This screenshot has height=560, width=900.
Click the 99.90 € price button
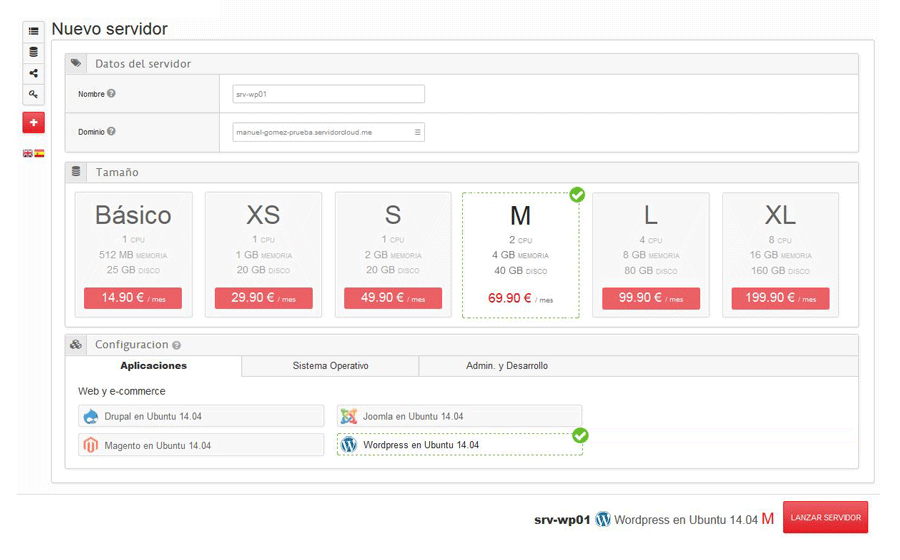651,298
